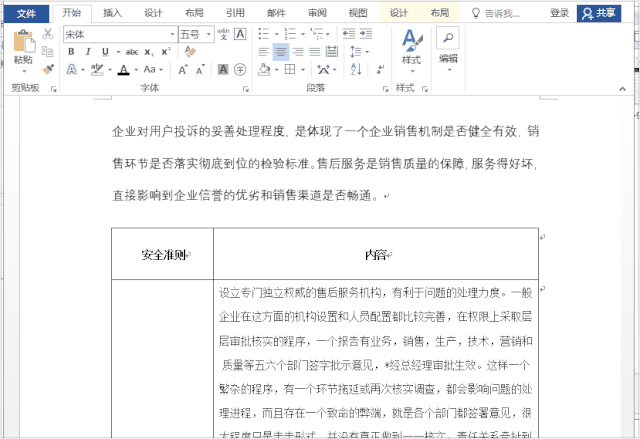The width and height of the screenshot is (640, 439).
Task: Click the Sign in (登录) link
Action: [559, 13]
